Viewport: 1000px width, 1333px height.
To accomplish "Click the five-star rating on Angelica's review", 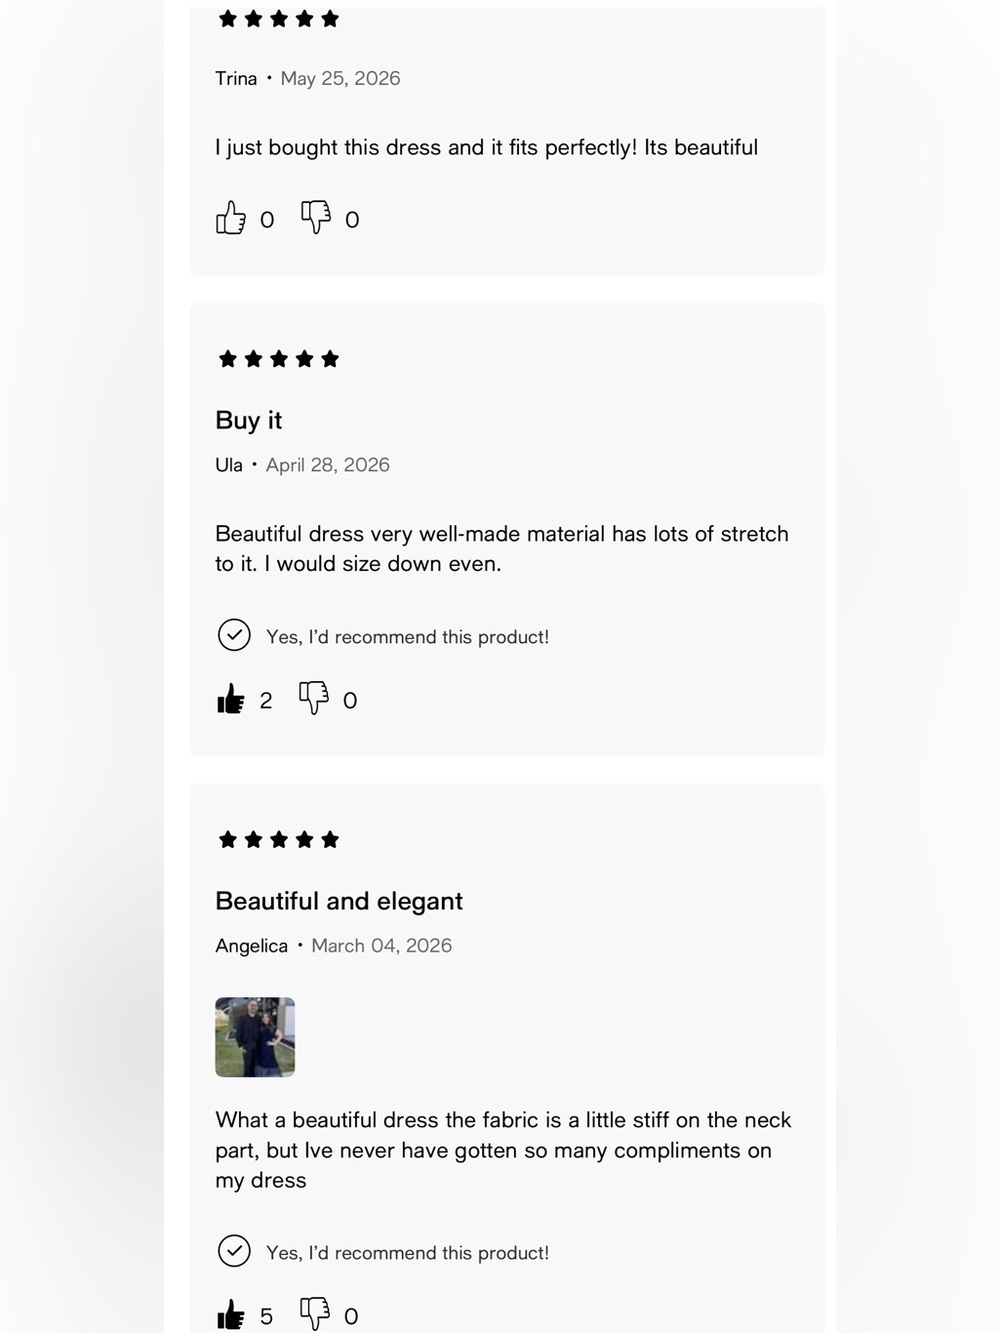I will click(279, 839).
